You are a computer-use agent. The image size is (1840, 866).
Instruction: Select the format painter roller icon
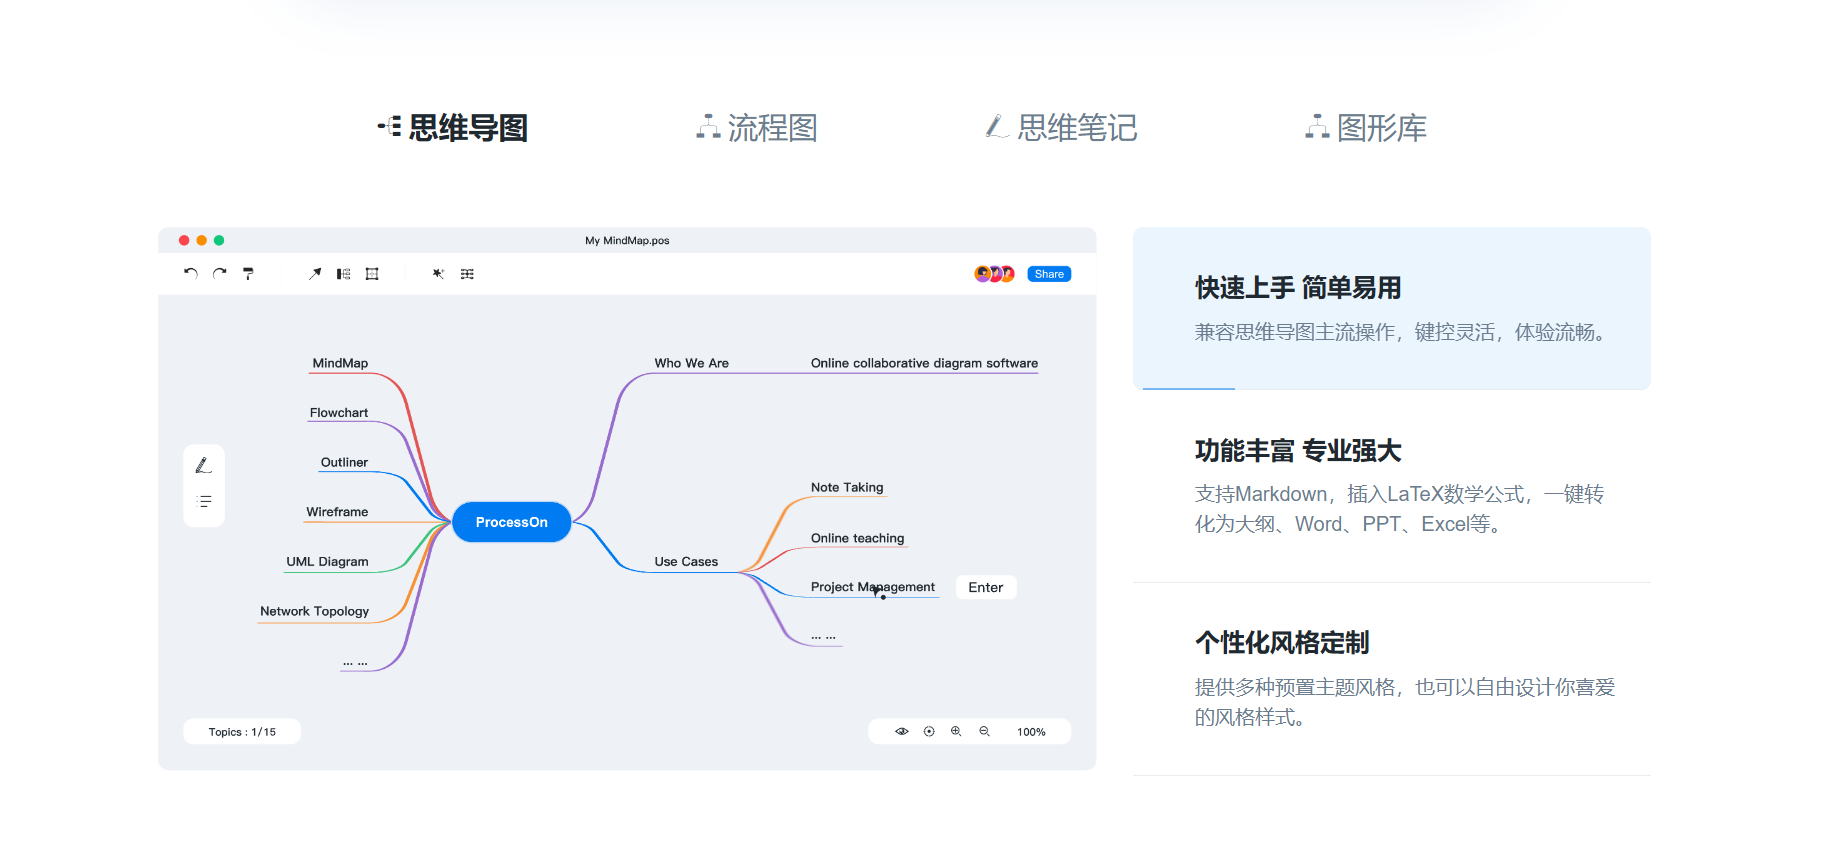(x=248, y=273)
